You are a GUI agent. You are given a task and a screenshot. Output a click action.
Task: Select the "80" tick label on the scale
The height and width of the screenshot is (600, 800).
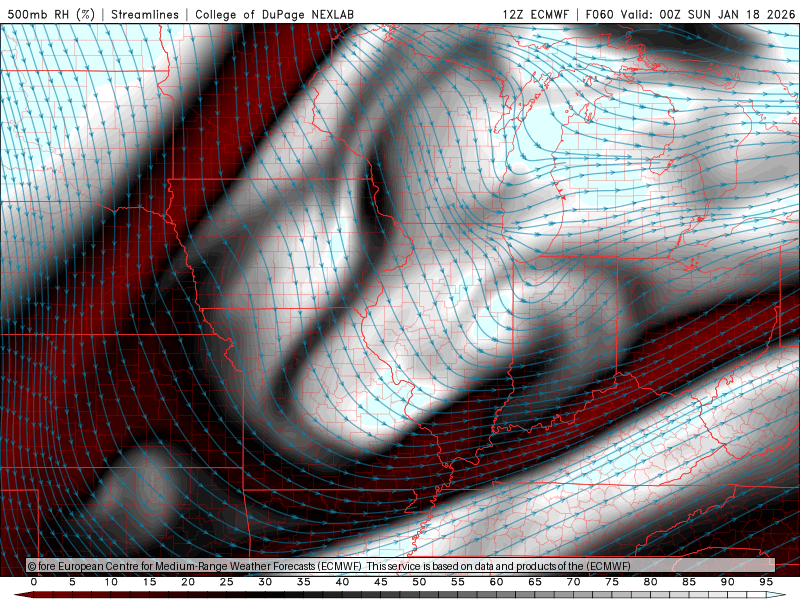coord(651,582)
